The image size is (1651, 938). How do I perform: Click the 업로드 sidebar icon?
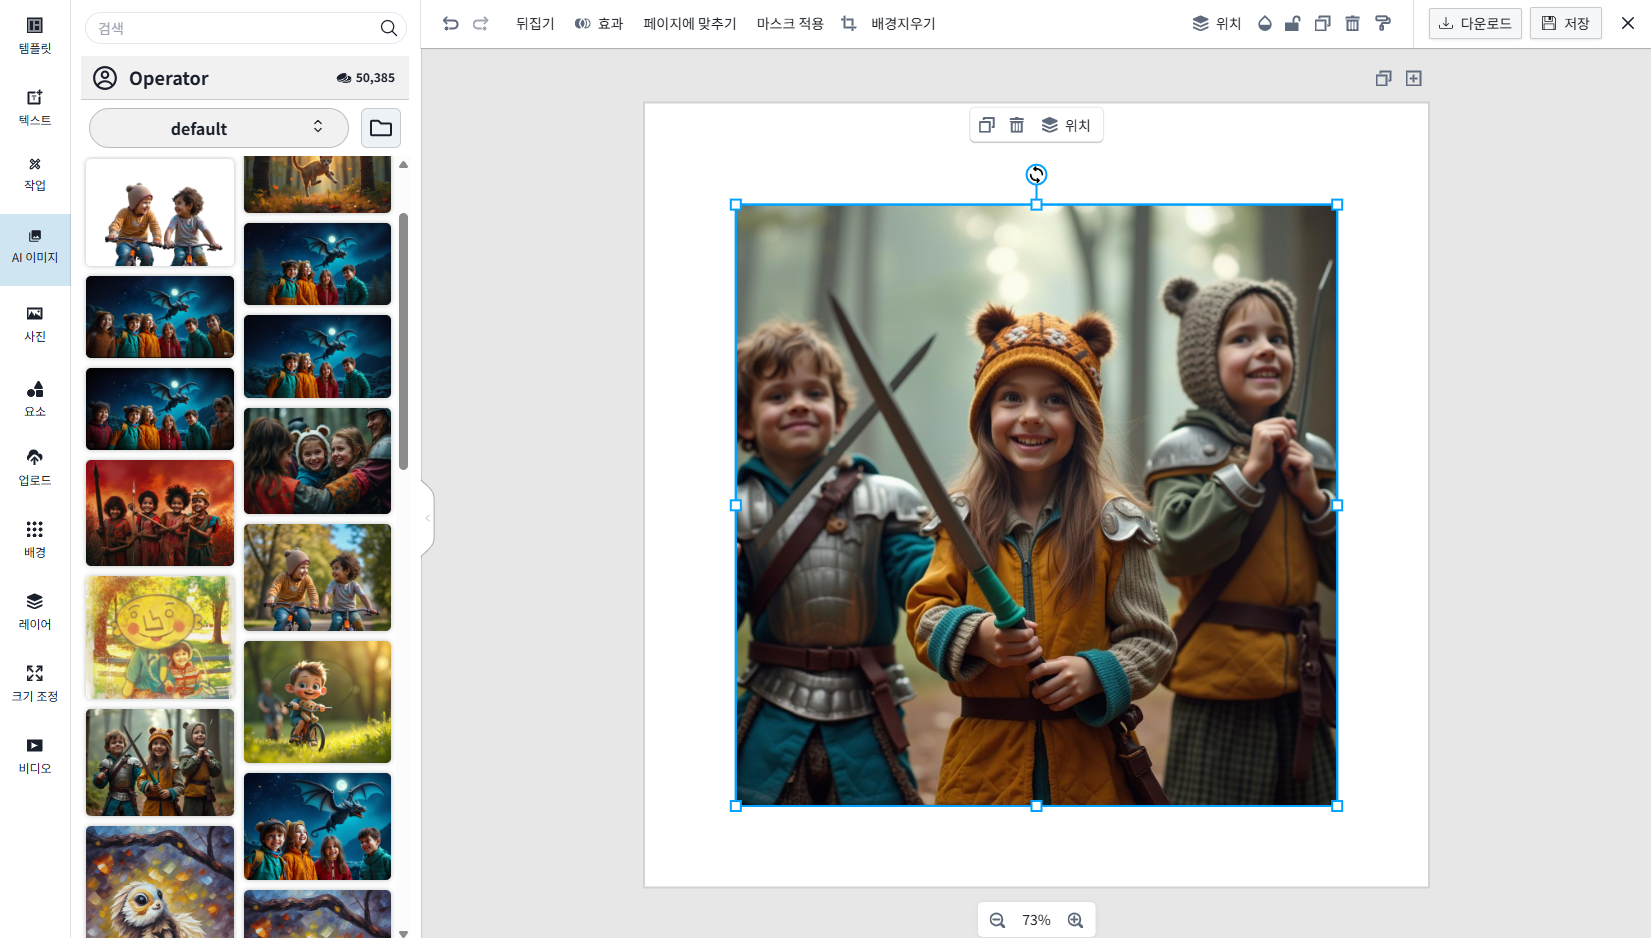(34, 467)
